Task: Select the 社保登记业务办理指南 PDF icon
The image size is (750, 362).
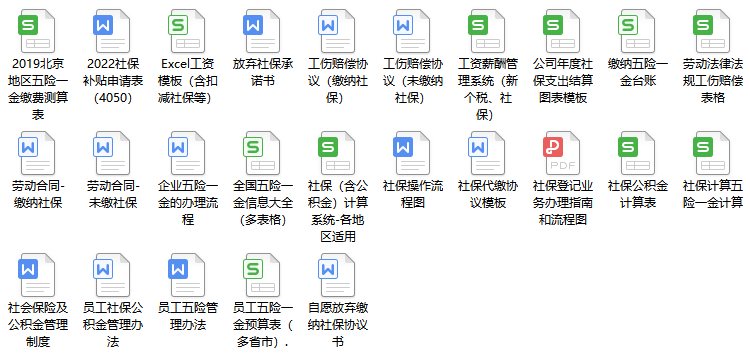Action: click(x=562, y=153)
